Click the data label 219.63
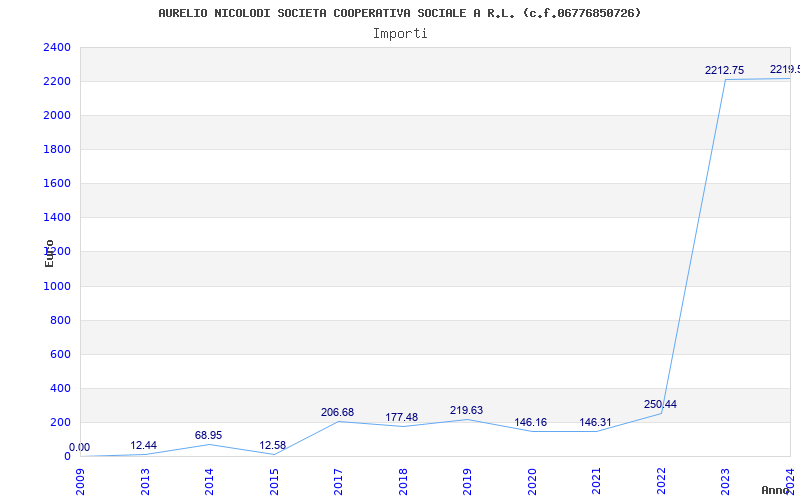Image resolution: width=800 pixels, height=500 pixels. [x=466, y=410]
